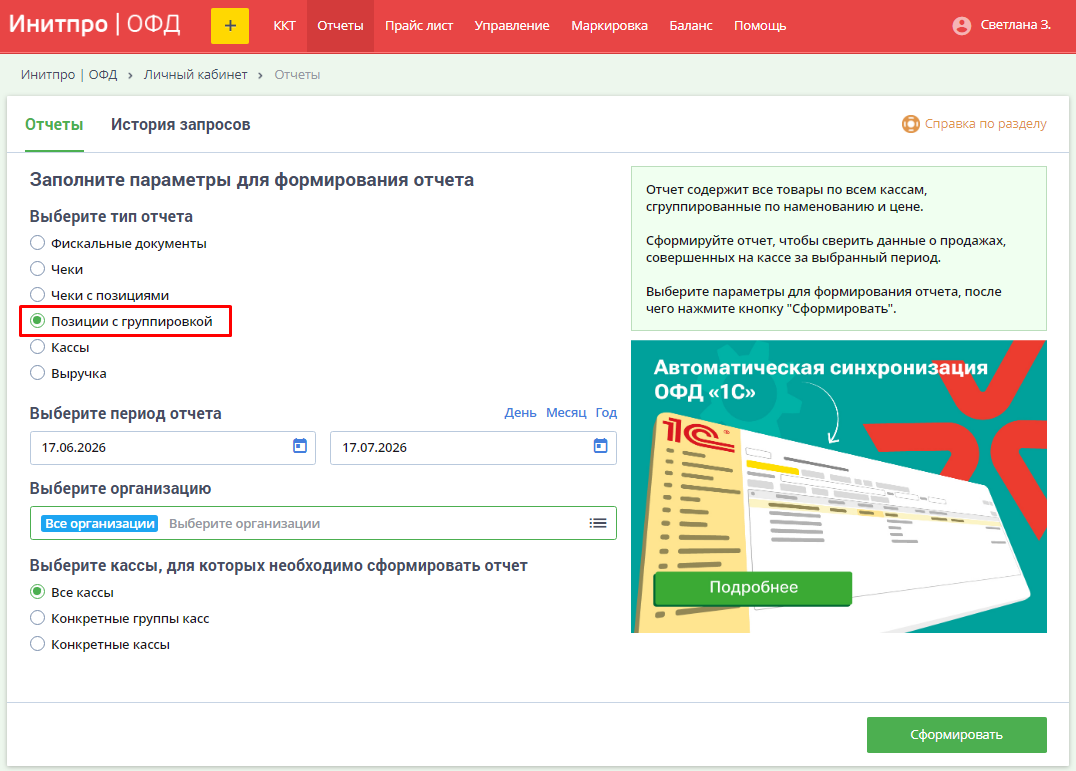Image resolution: width=1076 pixels, height=771 pixels.
Task: Open the user profile avatar icon
Action: pos(961,26)
